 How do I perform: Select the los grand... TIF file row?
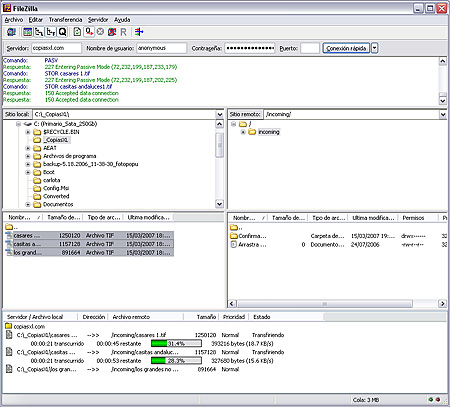[x=89, y=253]
